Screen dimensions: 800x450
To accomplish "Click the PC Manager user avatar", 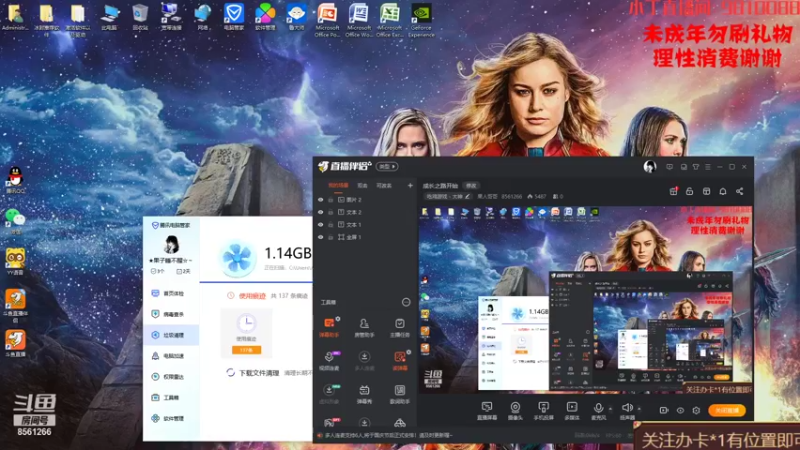I will 171,245.
